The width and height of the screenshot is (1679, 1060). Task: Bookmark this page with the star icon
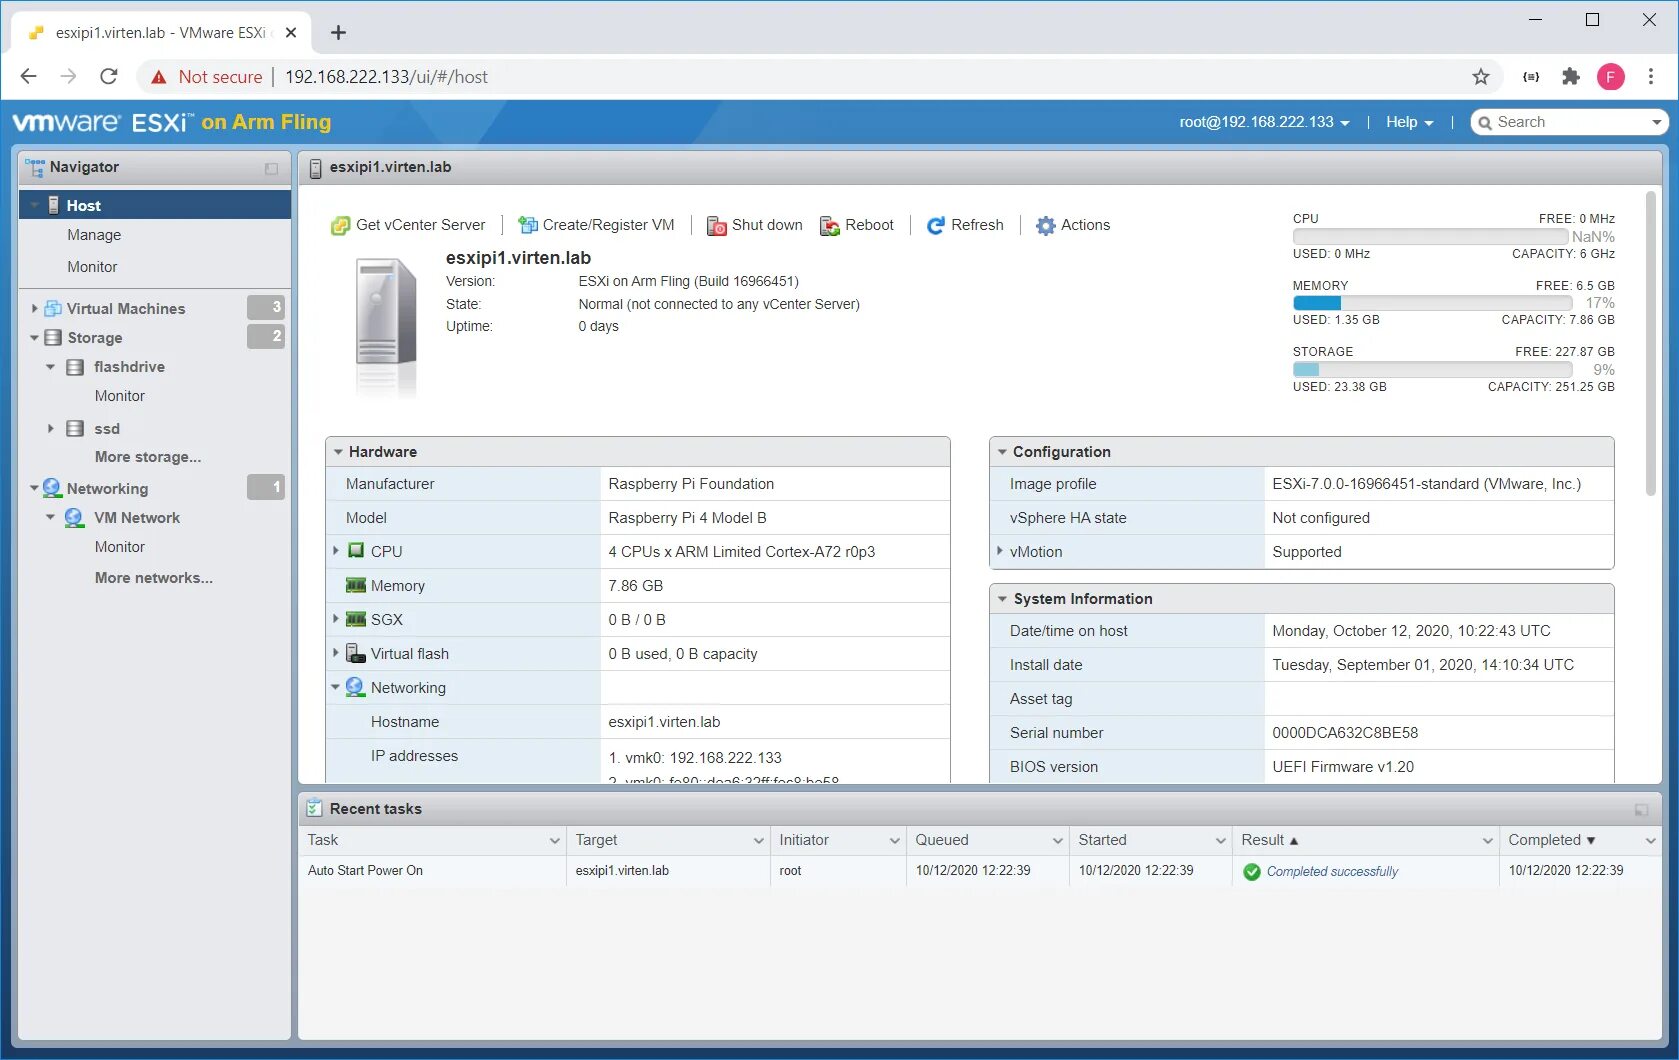tap(1481, 77)
